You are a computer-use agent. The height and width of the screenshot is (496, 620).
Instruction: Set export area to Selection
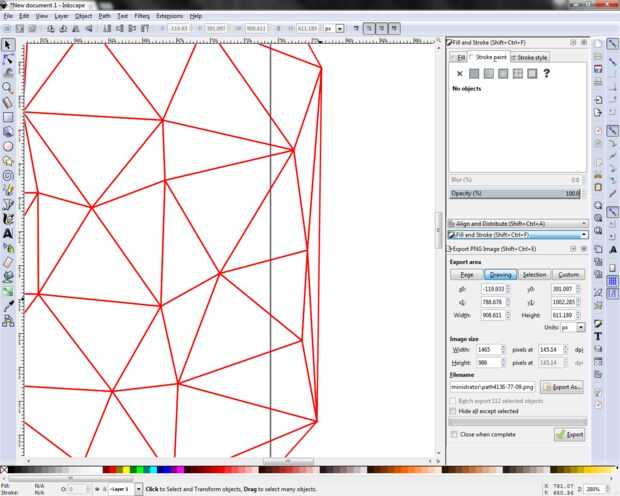(x=534, y=275)
